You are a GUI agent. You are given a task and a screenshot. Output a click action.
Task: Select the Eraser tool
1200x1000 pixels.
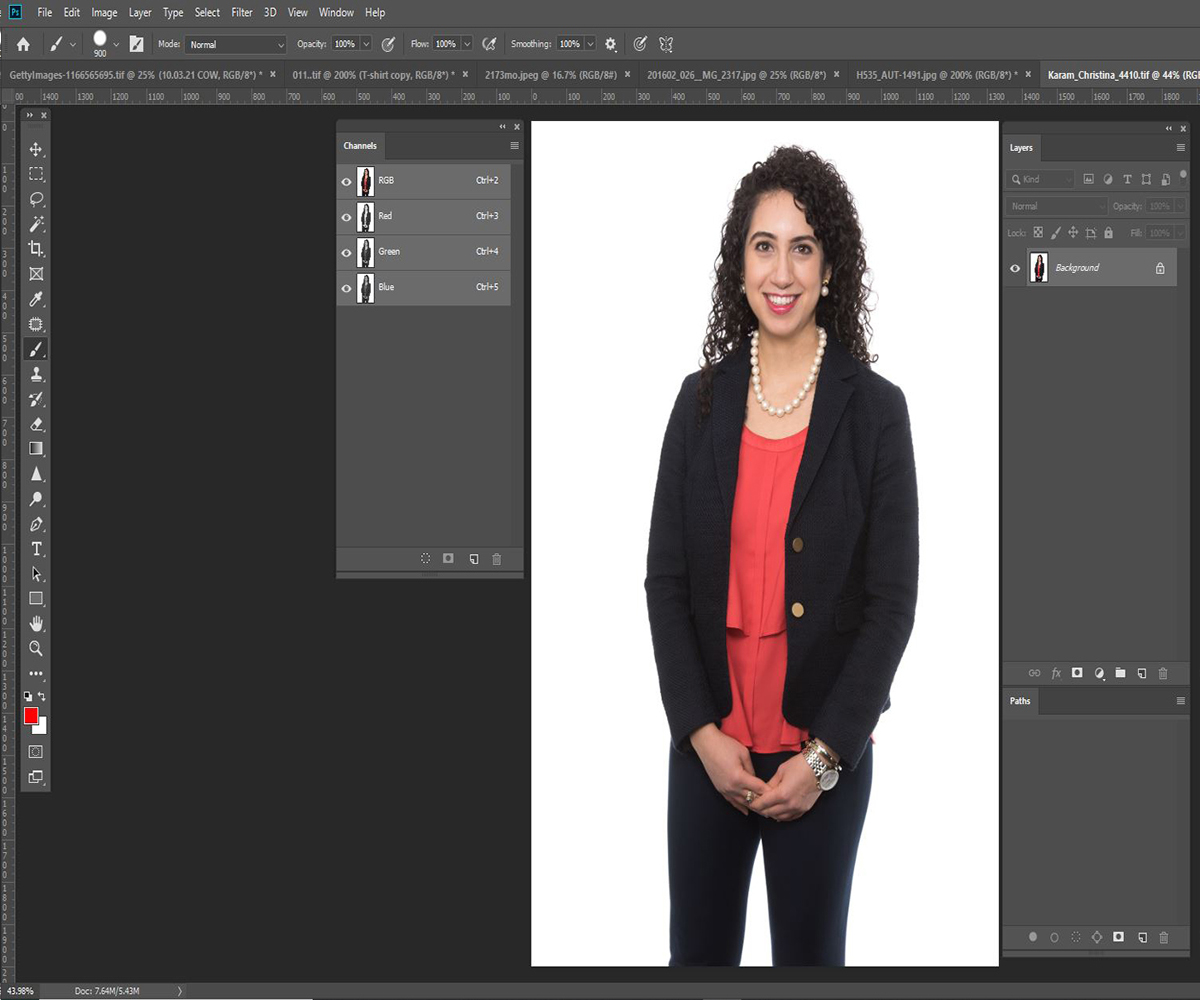click(36, 424)
